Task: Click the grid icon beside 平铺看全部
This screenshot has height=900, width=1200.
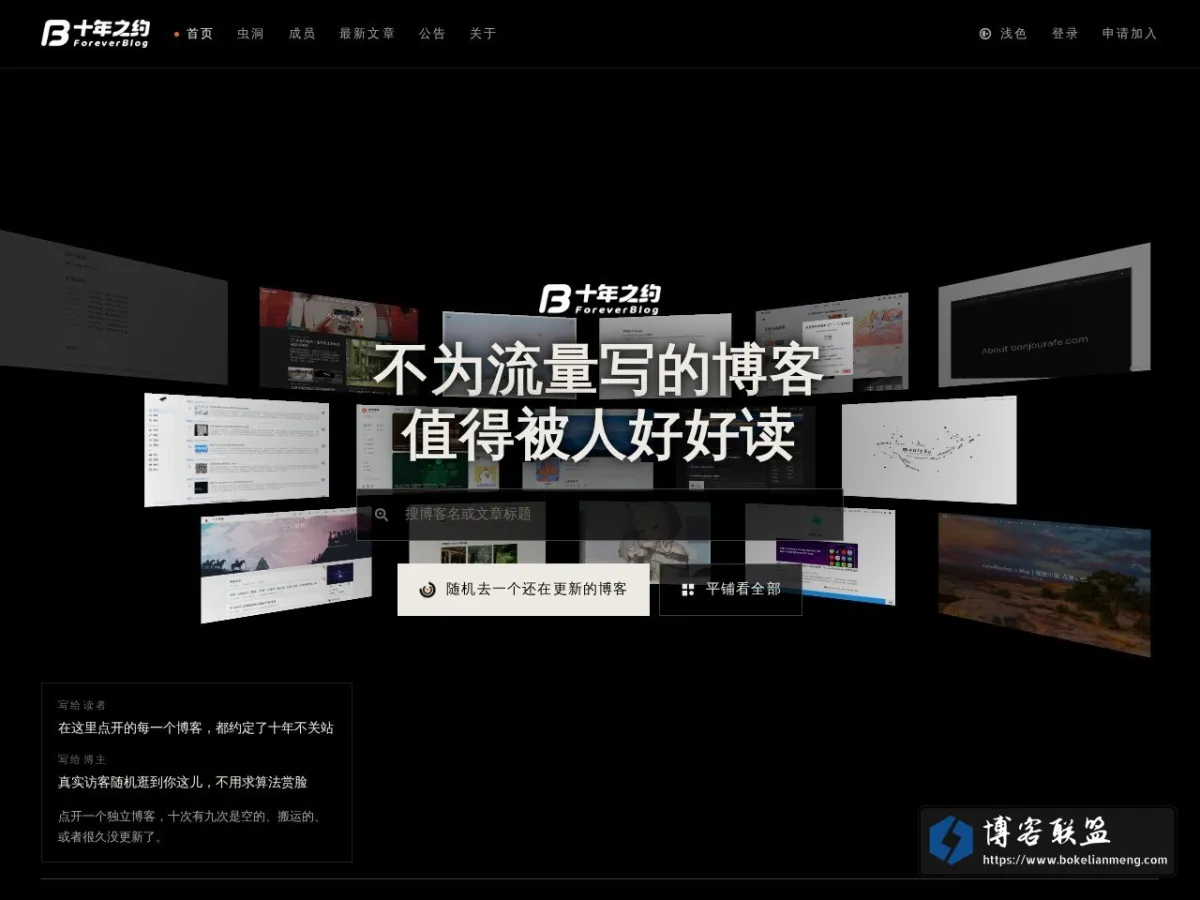Action: [688, 590]
